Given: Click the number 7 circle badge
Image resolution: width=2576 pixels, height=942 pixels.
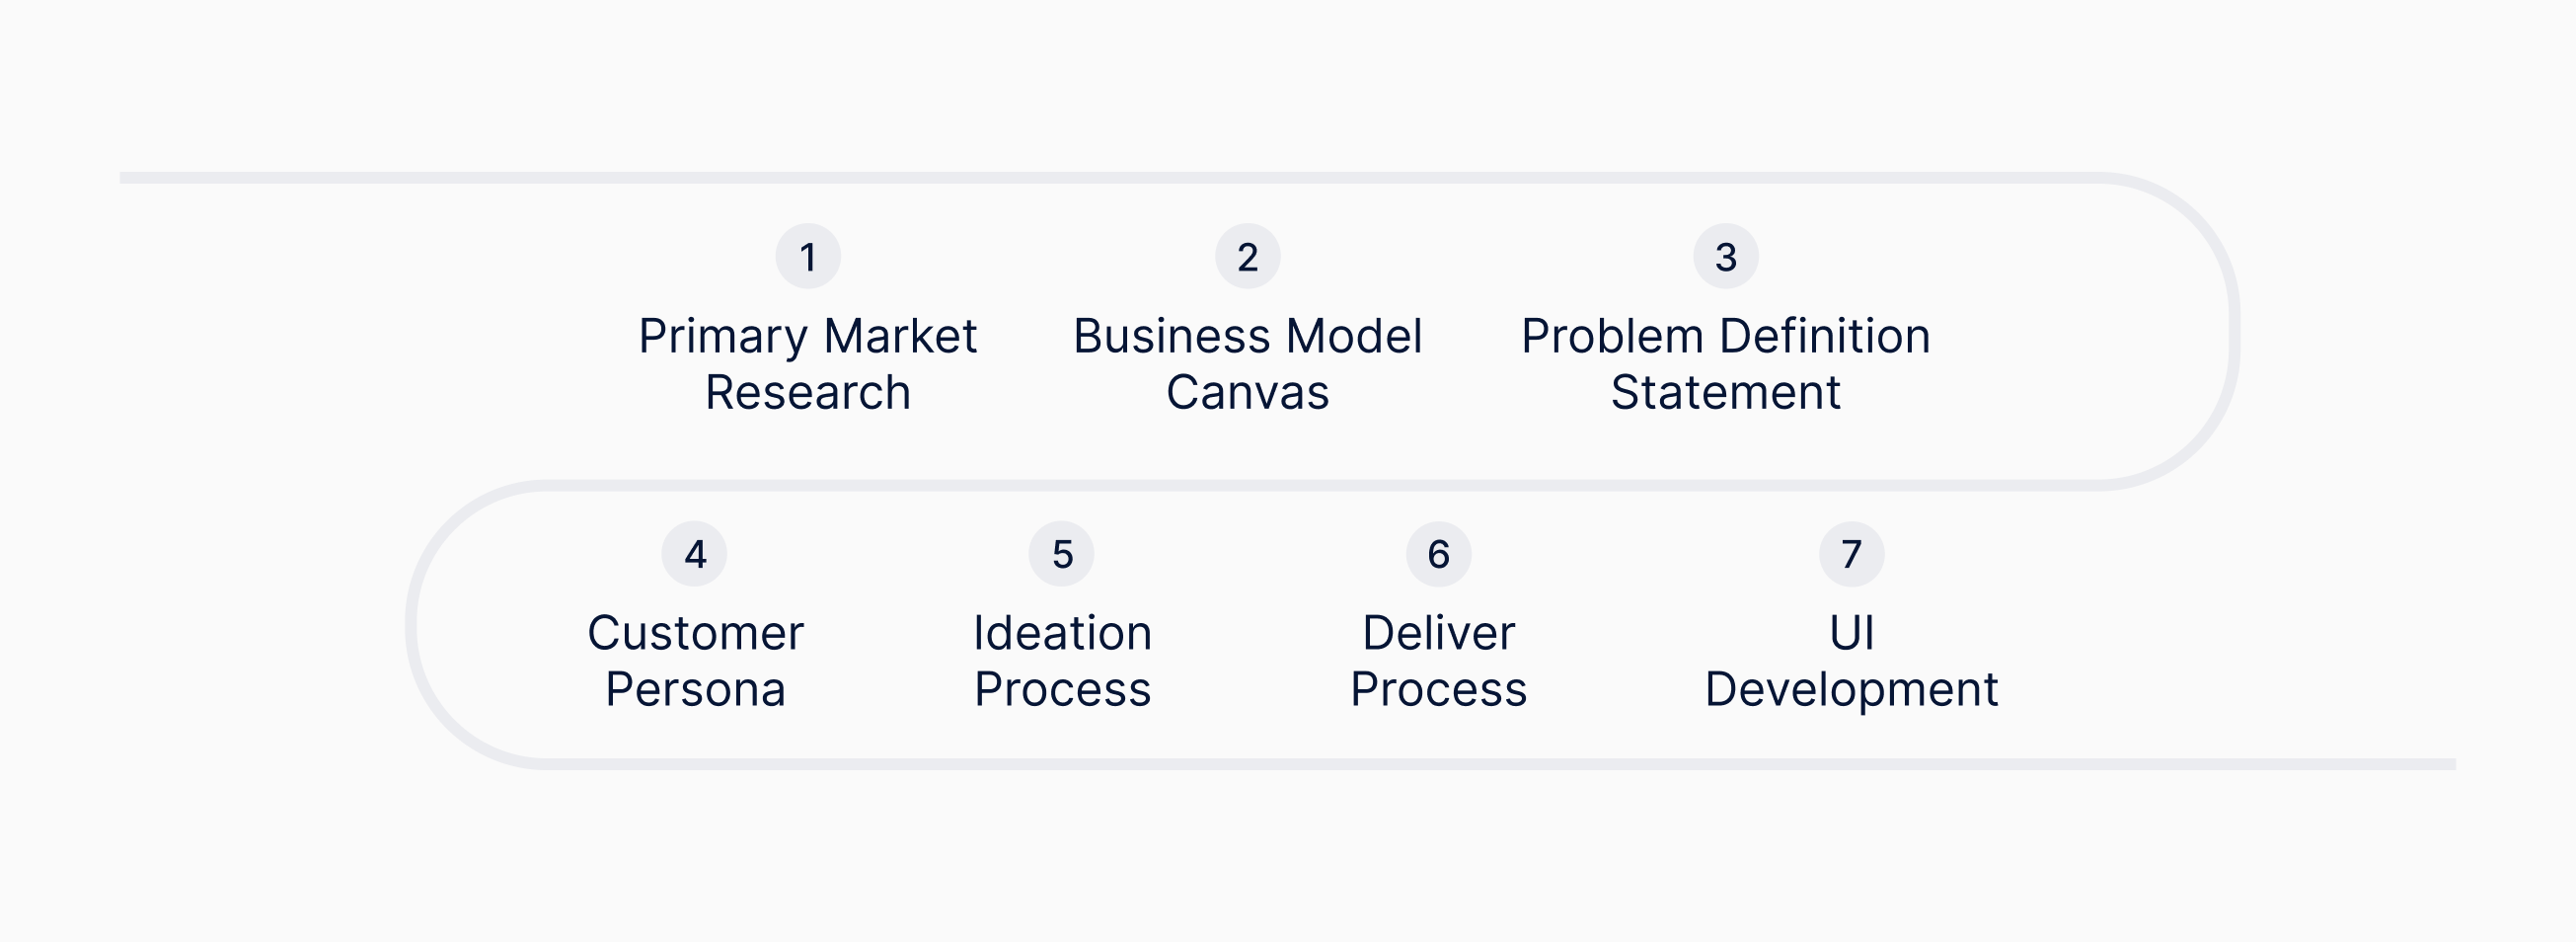Looking at the screenshot, I should [x=1851, y=554].
